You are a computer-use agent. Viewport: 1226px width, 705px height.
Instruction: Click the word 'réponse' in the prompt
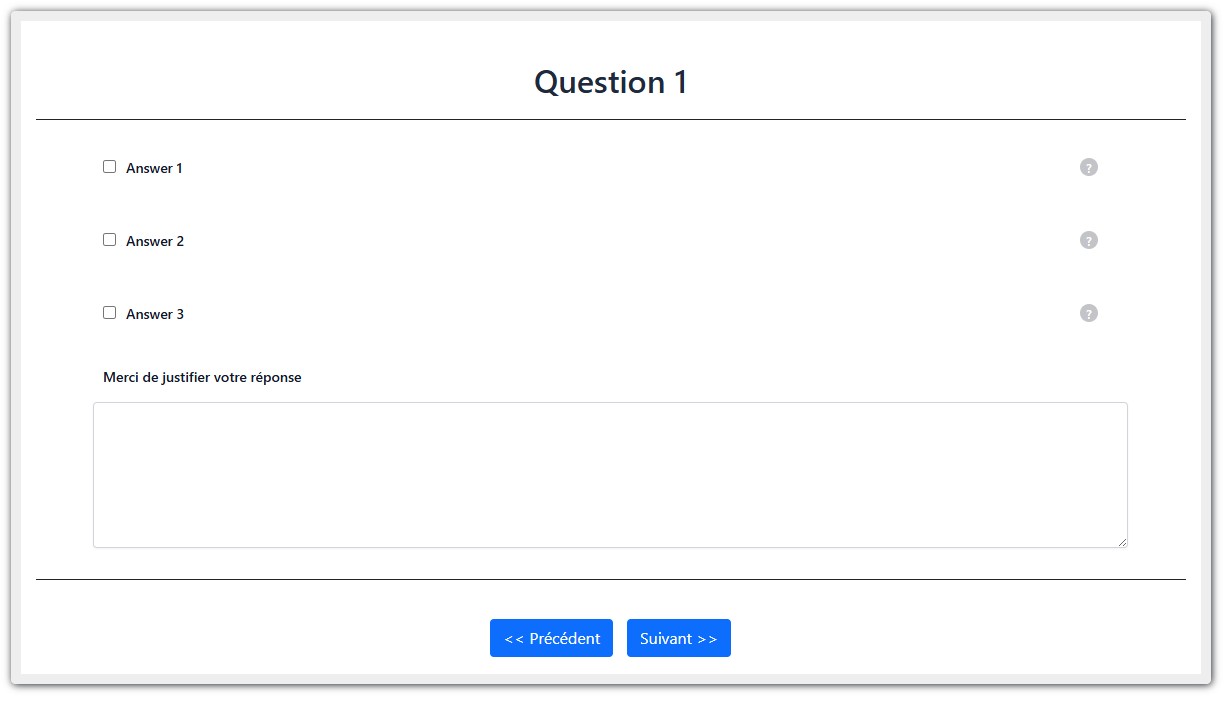point(275,378)
